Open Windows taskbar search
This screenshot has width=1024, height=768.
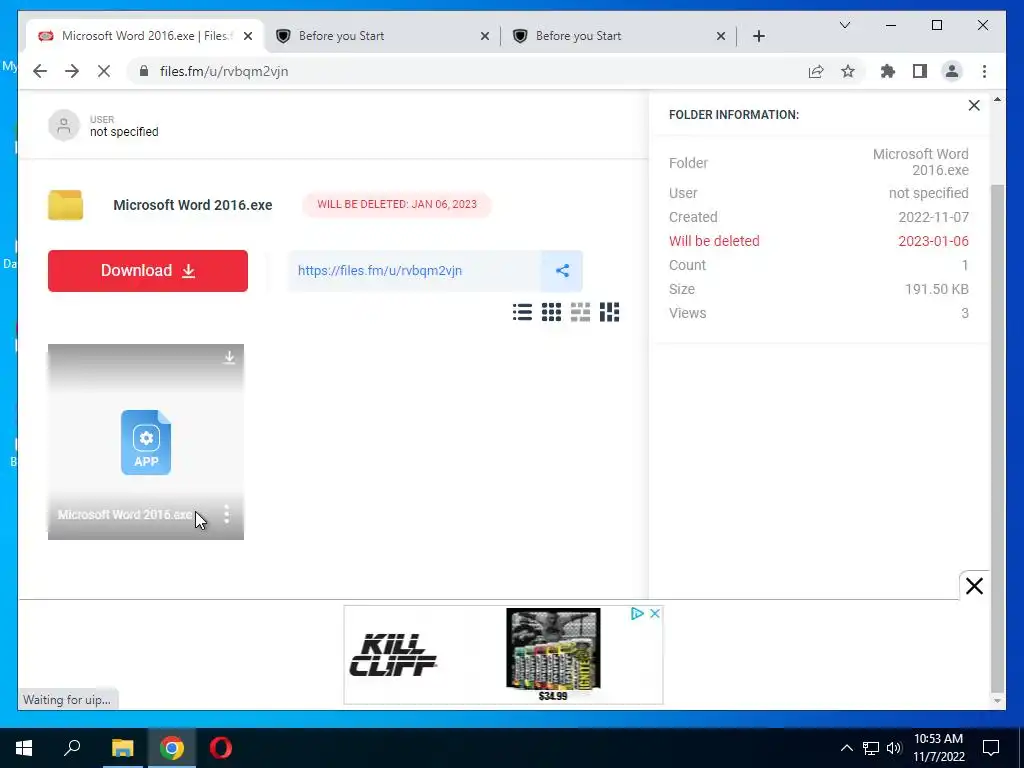[72, 748]
